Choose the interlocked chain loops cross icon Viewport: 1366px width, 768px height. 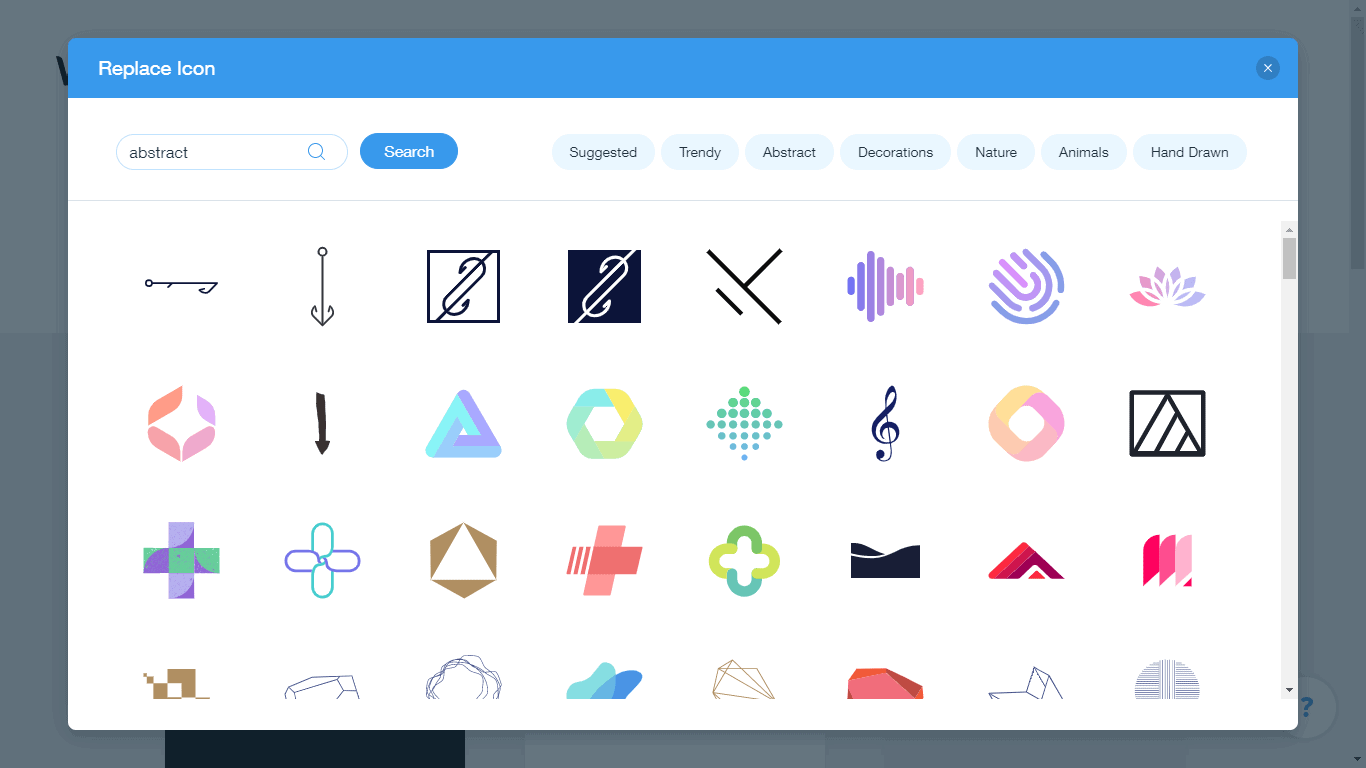point(322,560)
